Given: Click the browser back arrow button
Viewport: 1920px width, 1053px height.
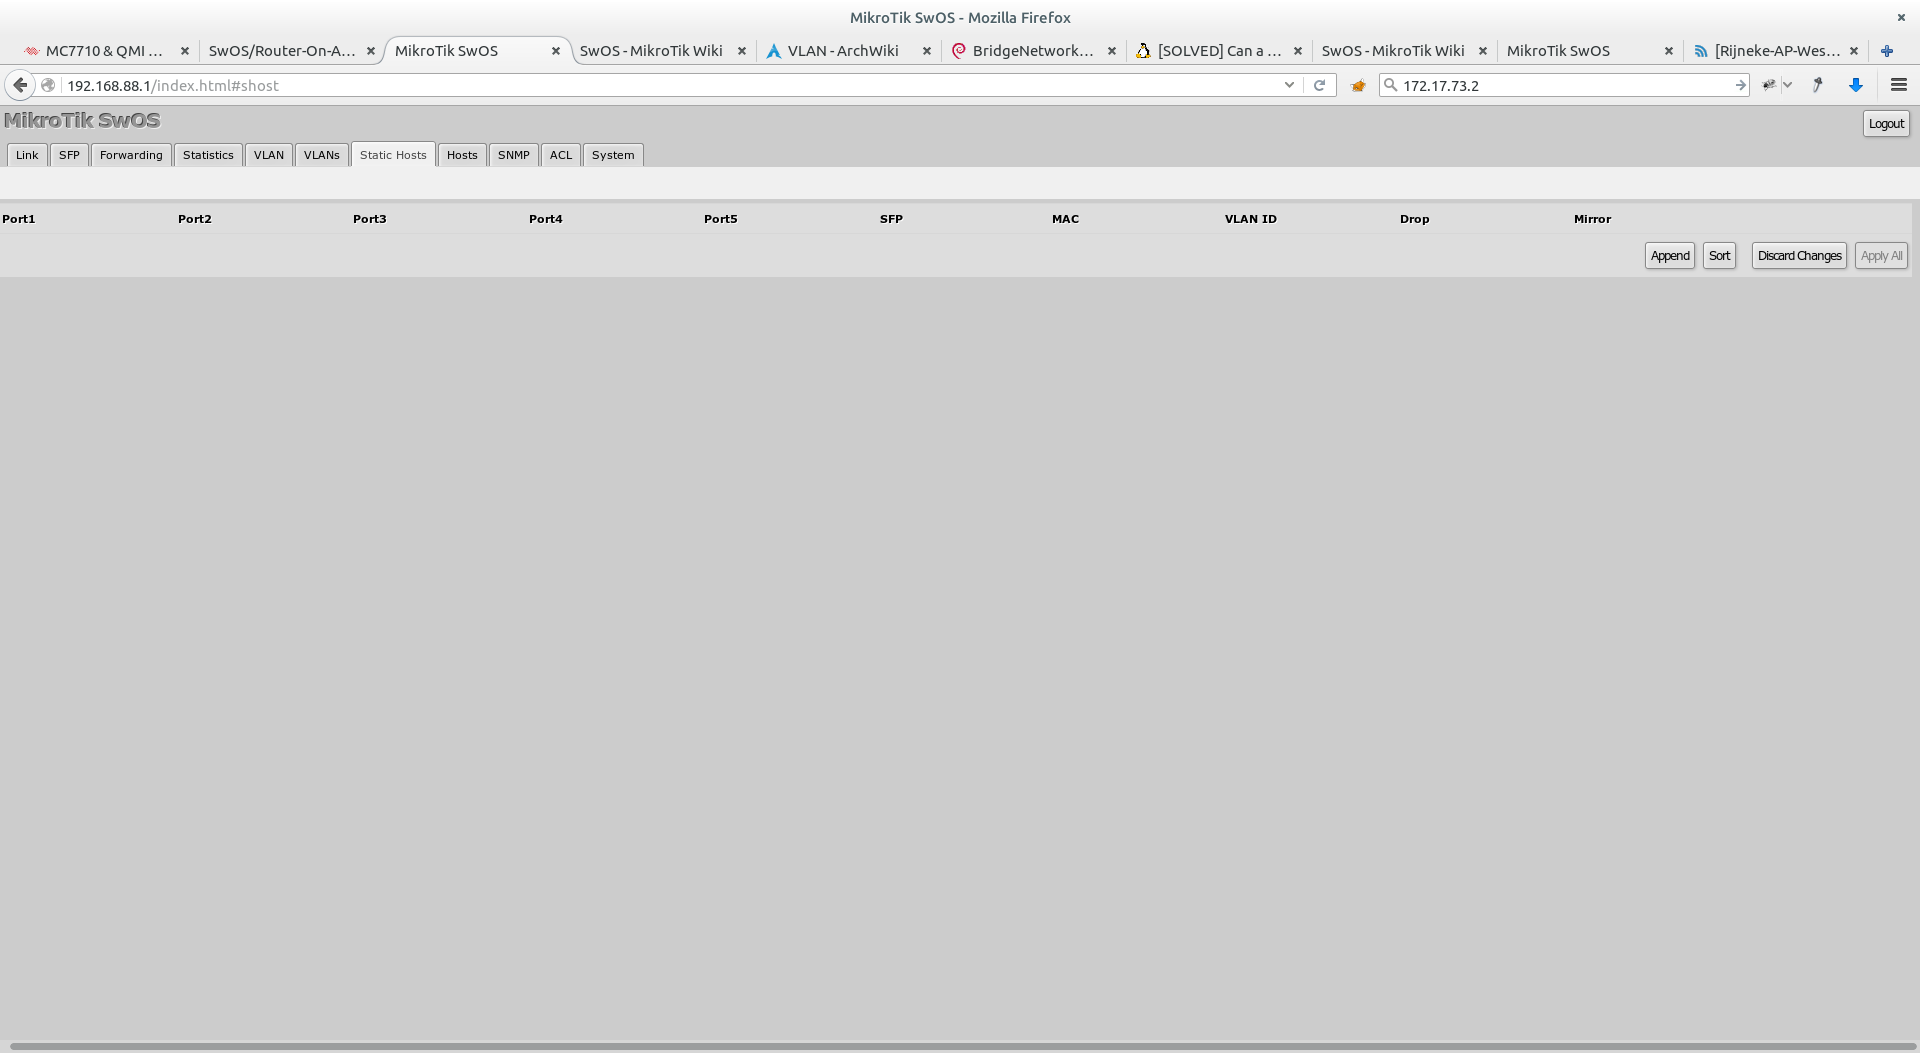Looking at the screenshot, I should coord(20,85).
